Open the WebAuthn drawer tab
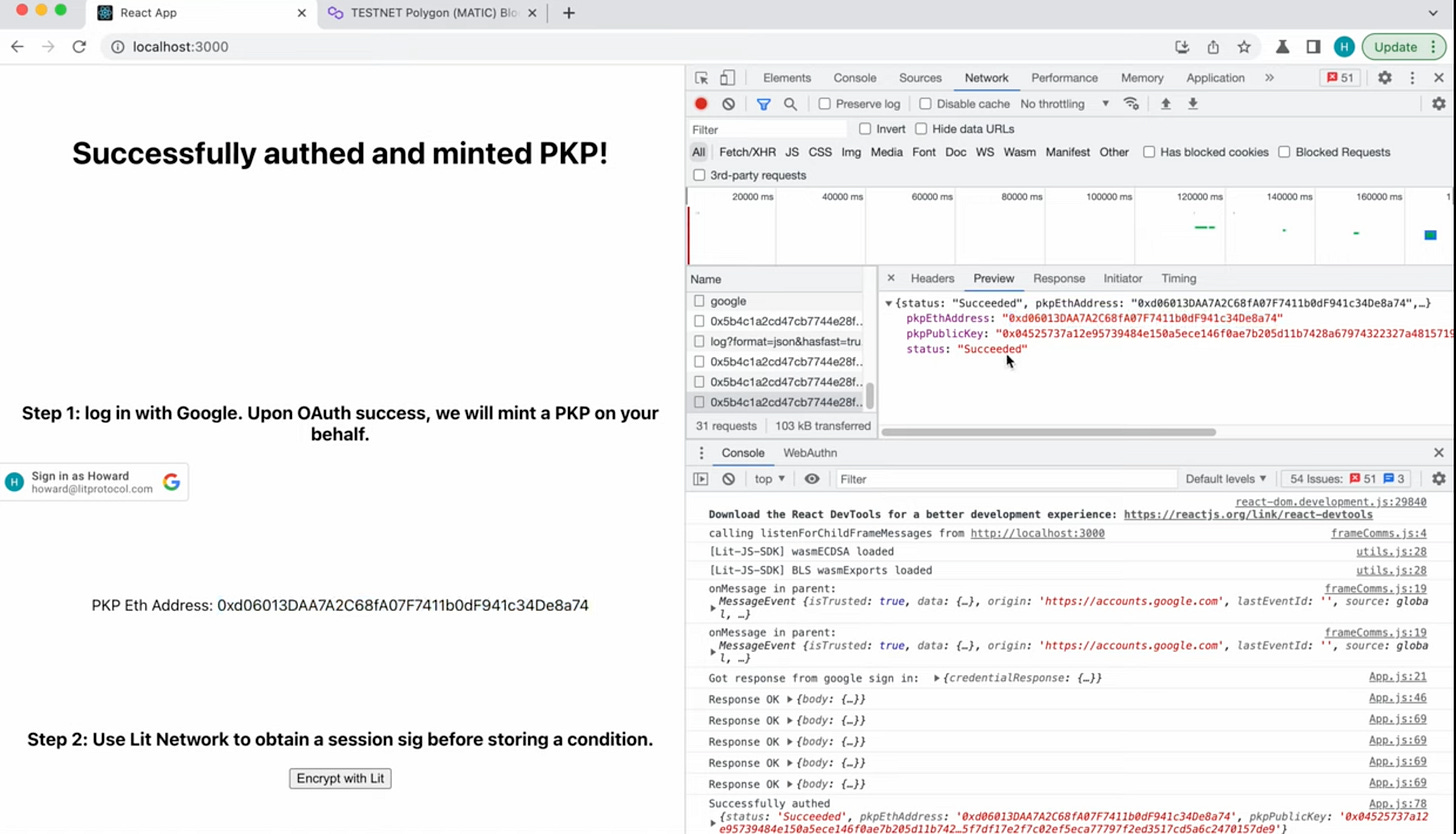 (810, 453)
